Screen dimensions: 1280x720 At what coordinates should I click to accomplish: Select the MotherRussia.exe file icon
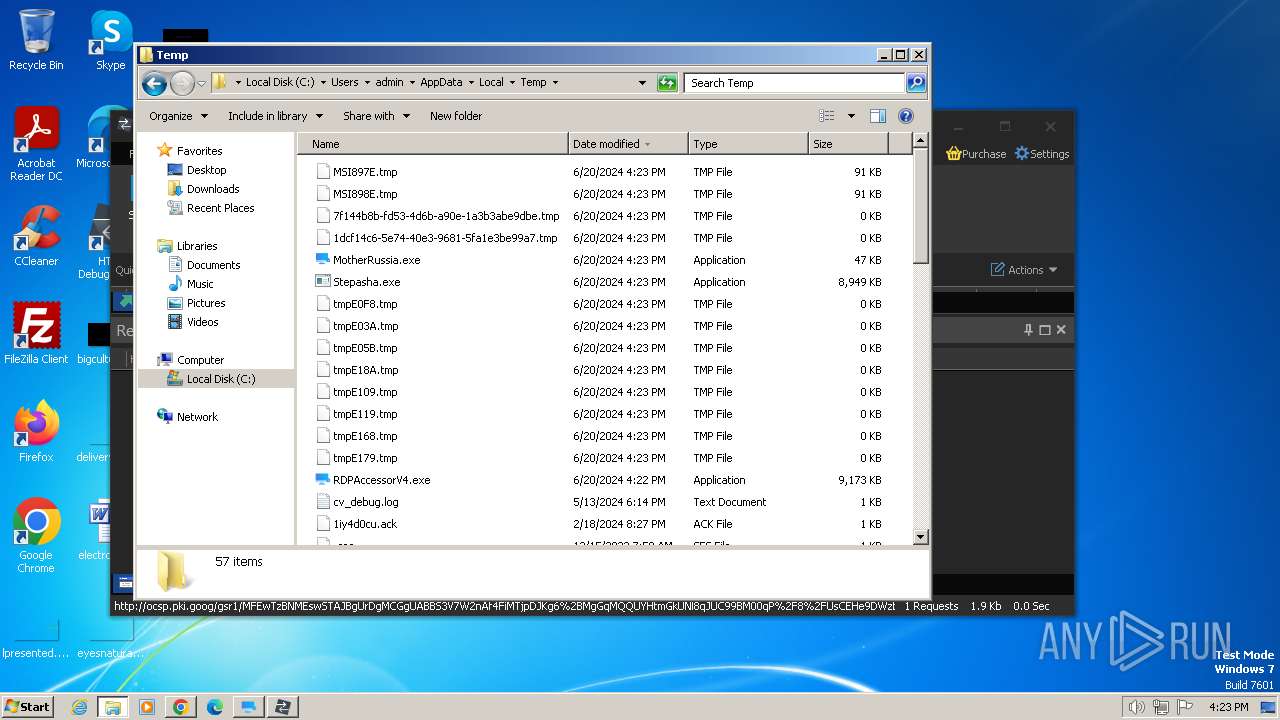point(323,260)
